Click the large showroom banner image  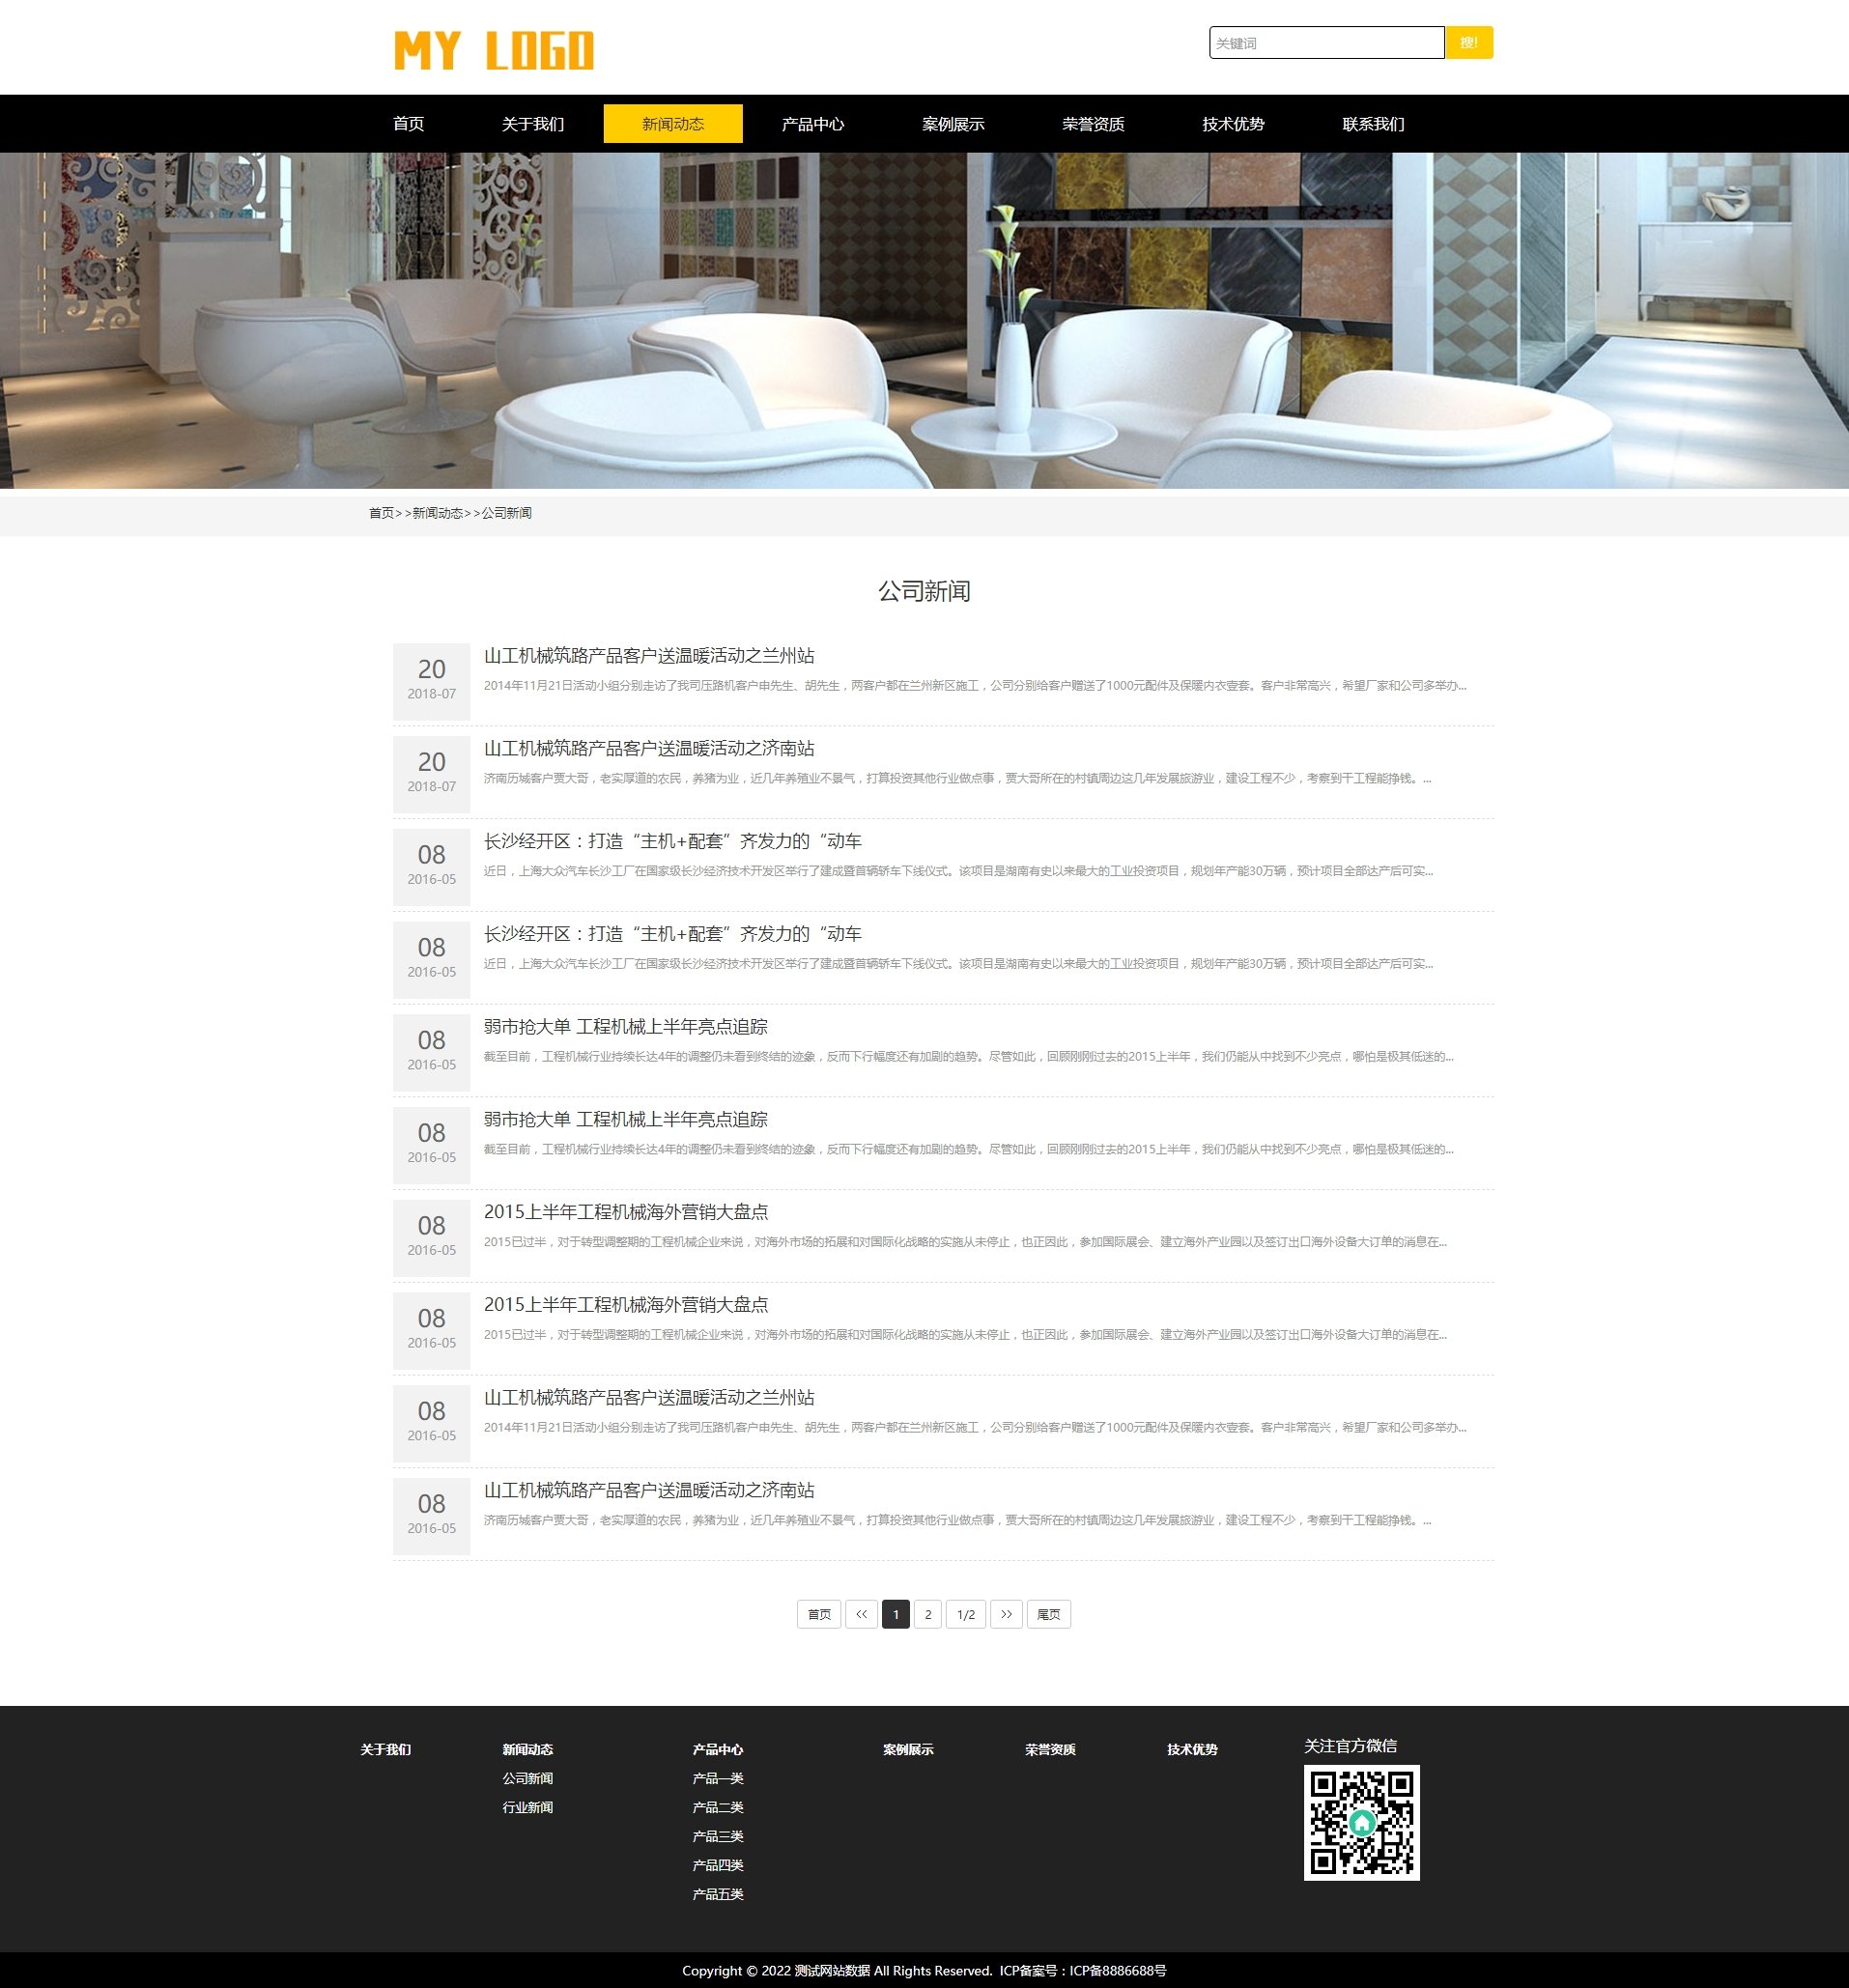click(924, 320)
